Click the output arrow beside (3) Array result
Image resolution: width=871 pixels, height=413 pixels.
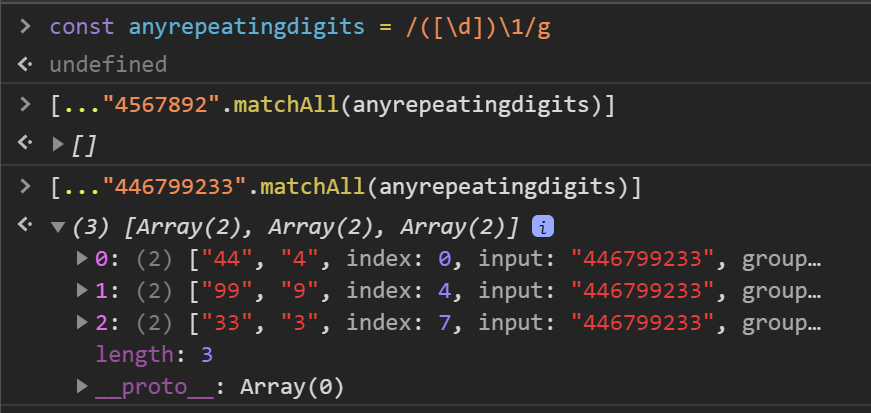[25, 224]
